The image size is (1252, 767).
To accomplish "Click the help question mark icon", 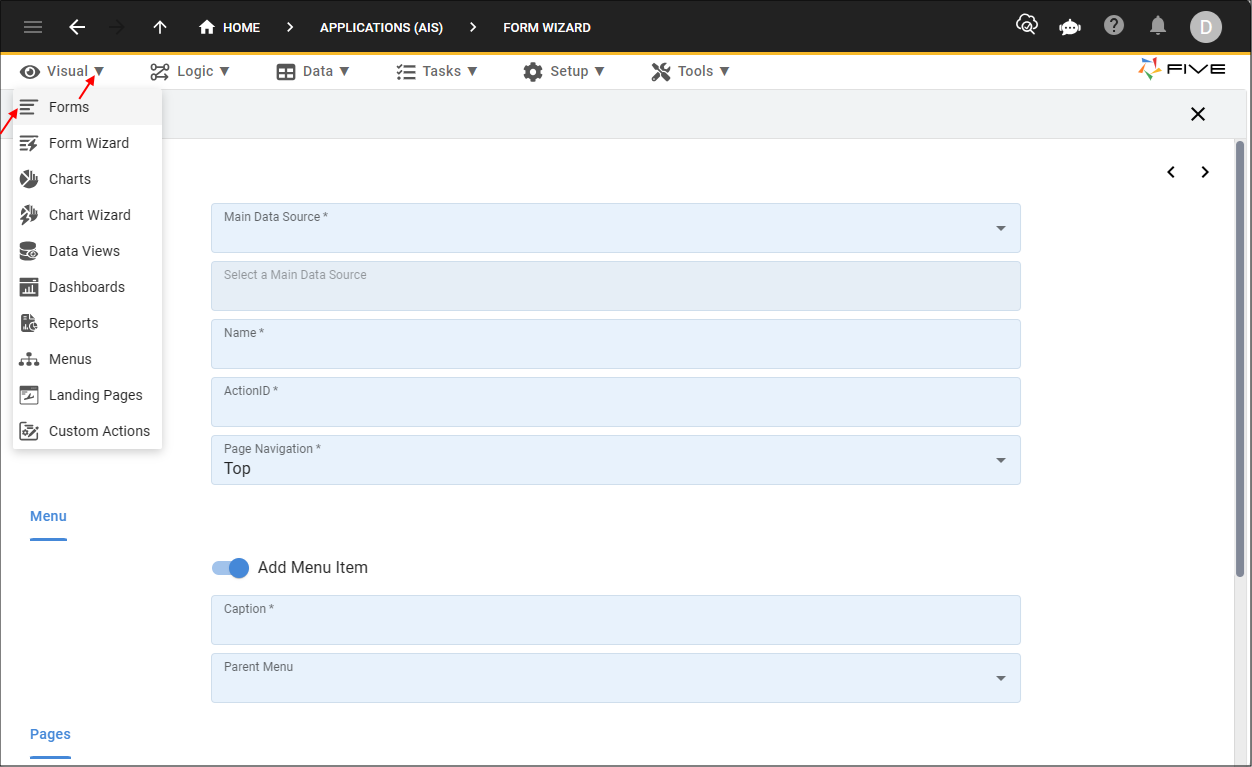I will click(x=1114, y=26).
